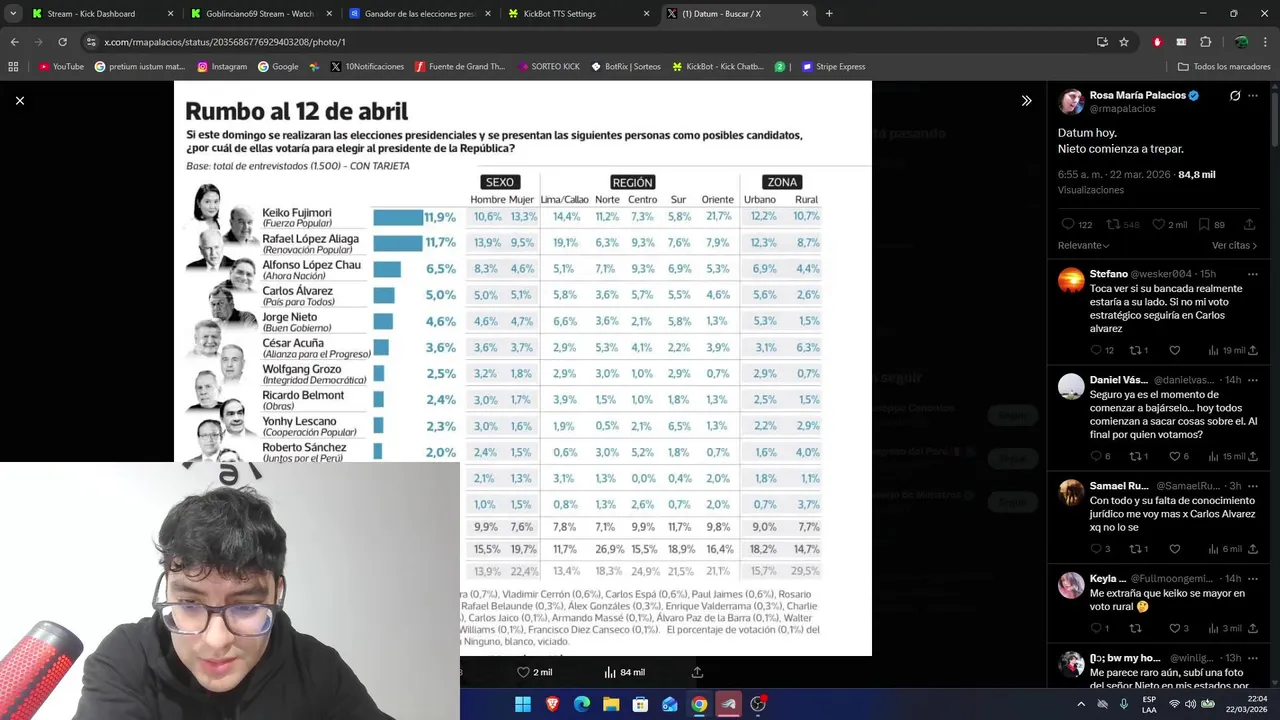1280x720 pixels.
Task: Go back in browser history
Action: 14,42
